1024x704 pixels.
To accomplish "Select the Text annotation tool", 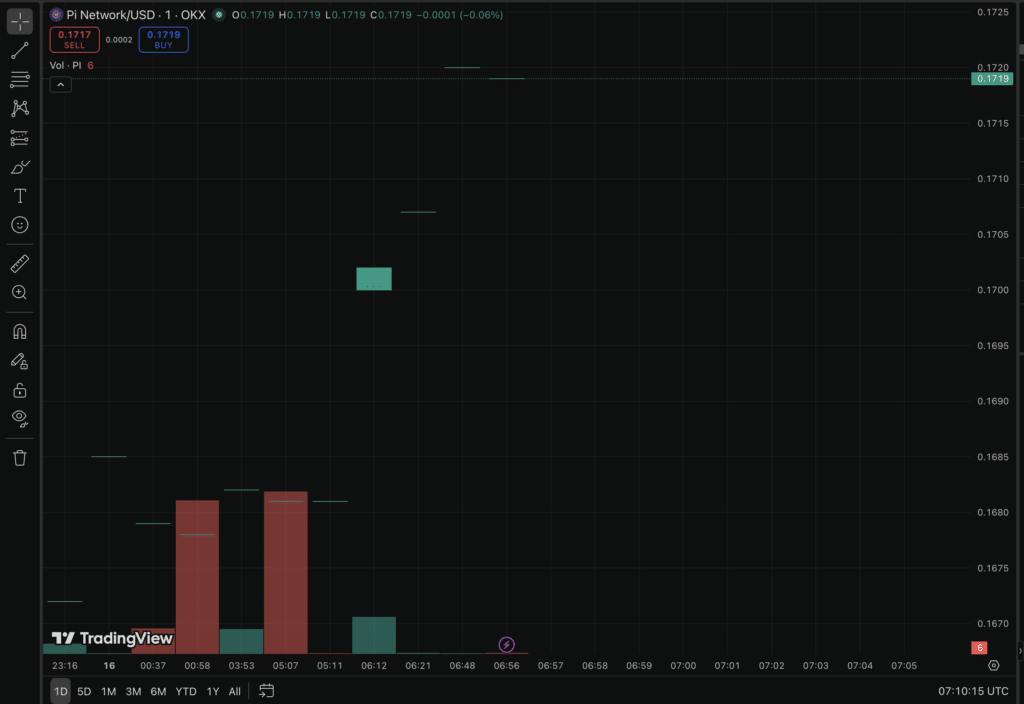I will 20,196.
